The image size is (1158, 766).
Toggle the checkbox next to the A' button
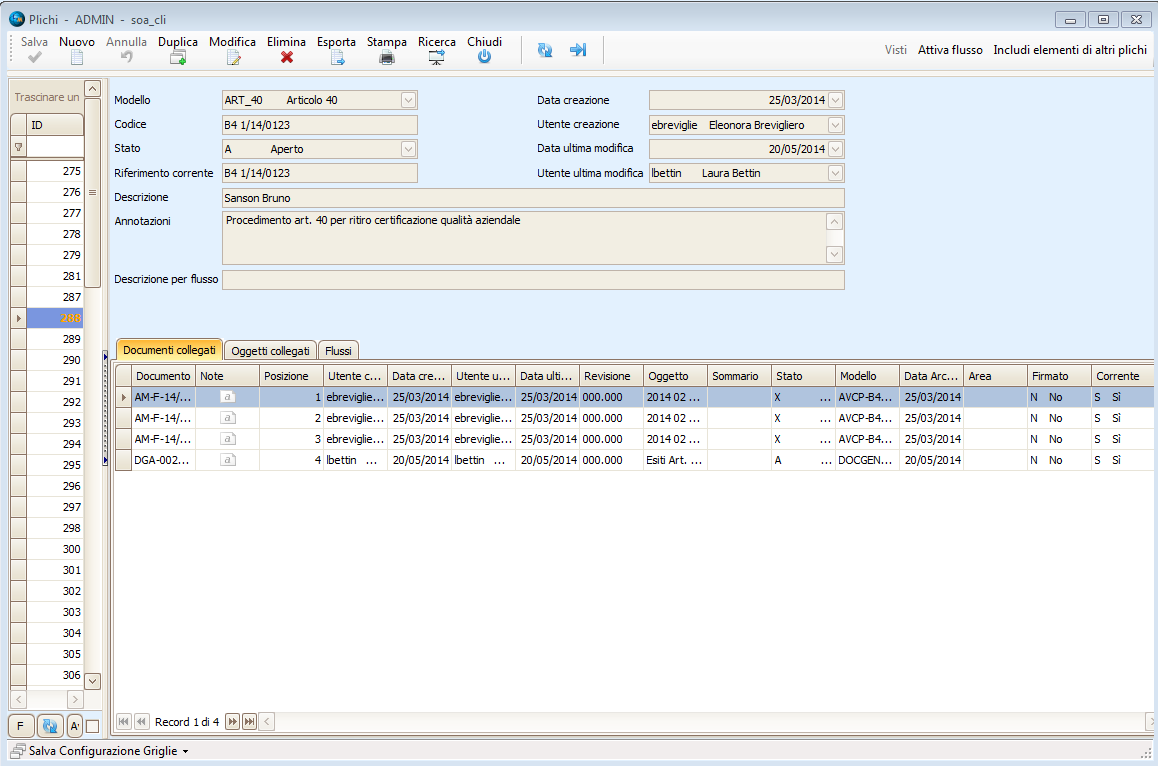tap(92, 726)
